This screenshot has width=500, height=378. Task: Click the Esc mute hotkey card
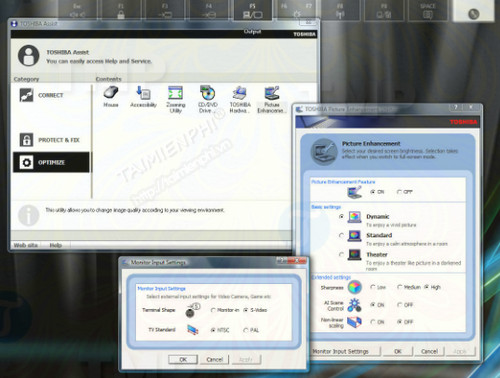pos(78,9)
